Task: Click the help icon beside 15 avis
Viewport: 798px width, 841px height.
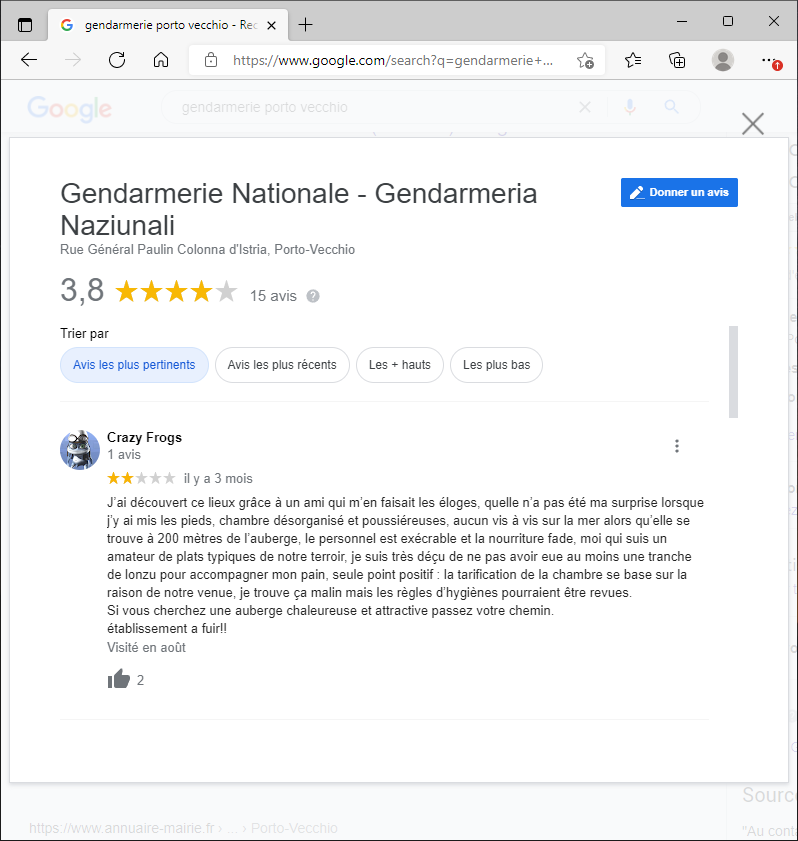Action: [313, 296]
